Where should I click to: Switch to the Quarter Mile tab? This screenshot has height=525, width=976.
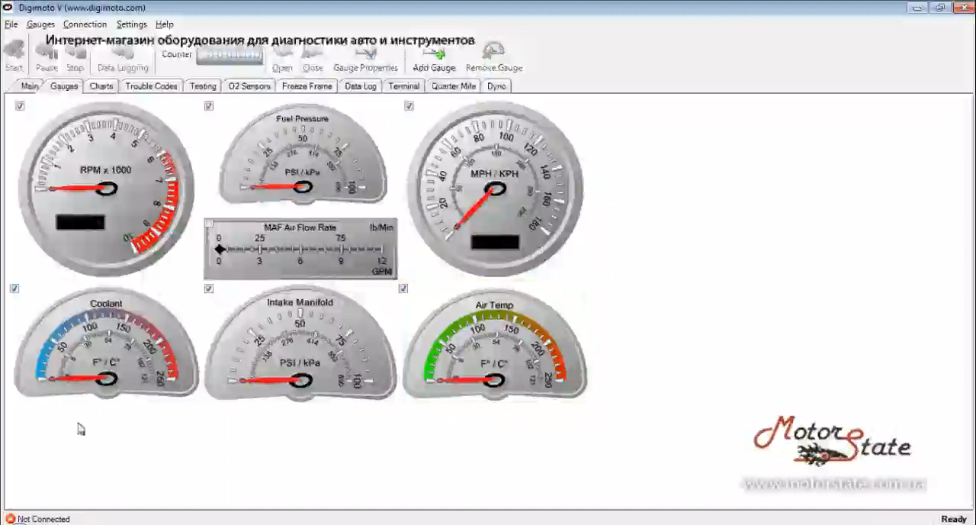453,86
